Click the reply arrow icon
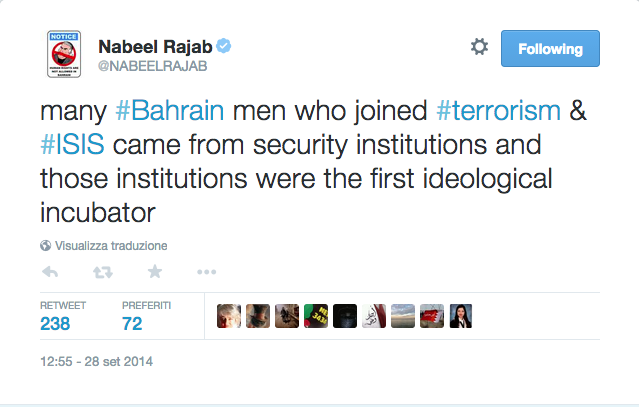Screen dimensions: 639x407 [50, 271]
